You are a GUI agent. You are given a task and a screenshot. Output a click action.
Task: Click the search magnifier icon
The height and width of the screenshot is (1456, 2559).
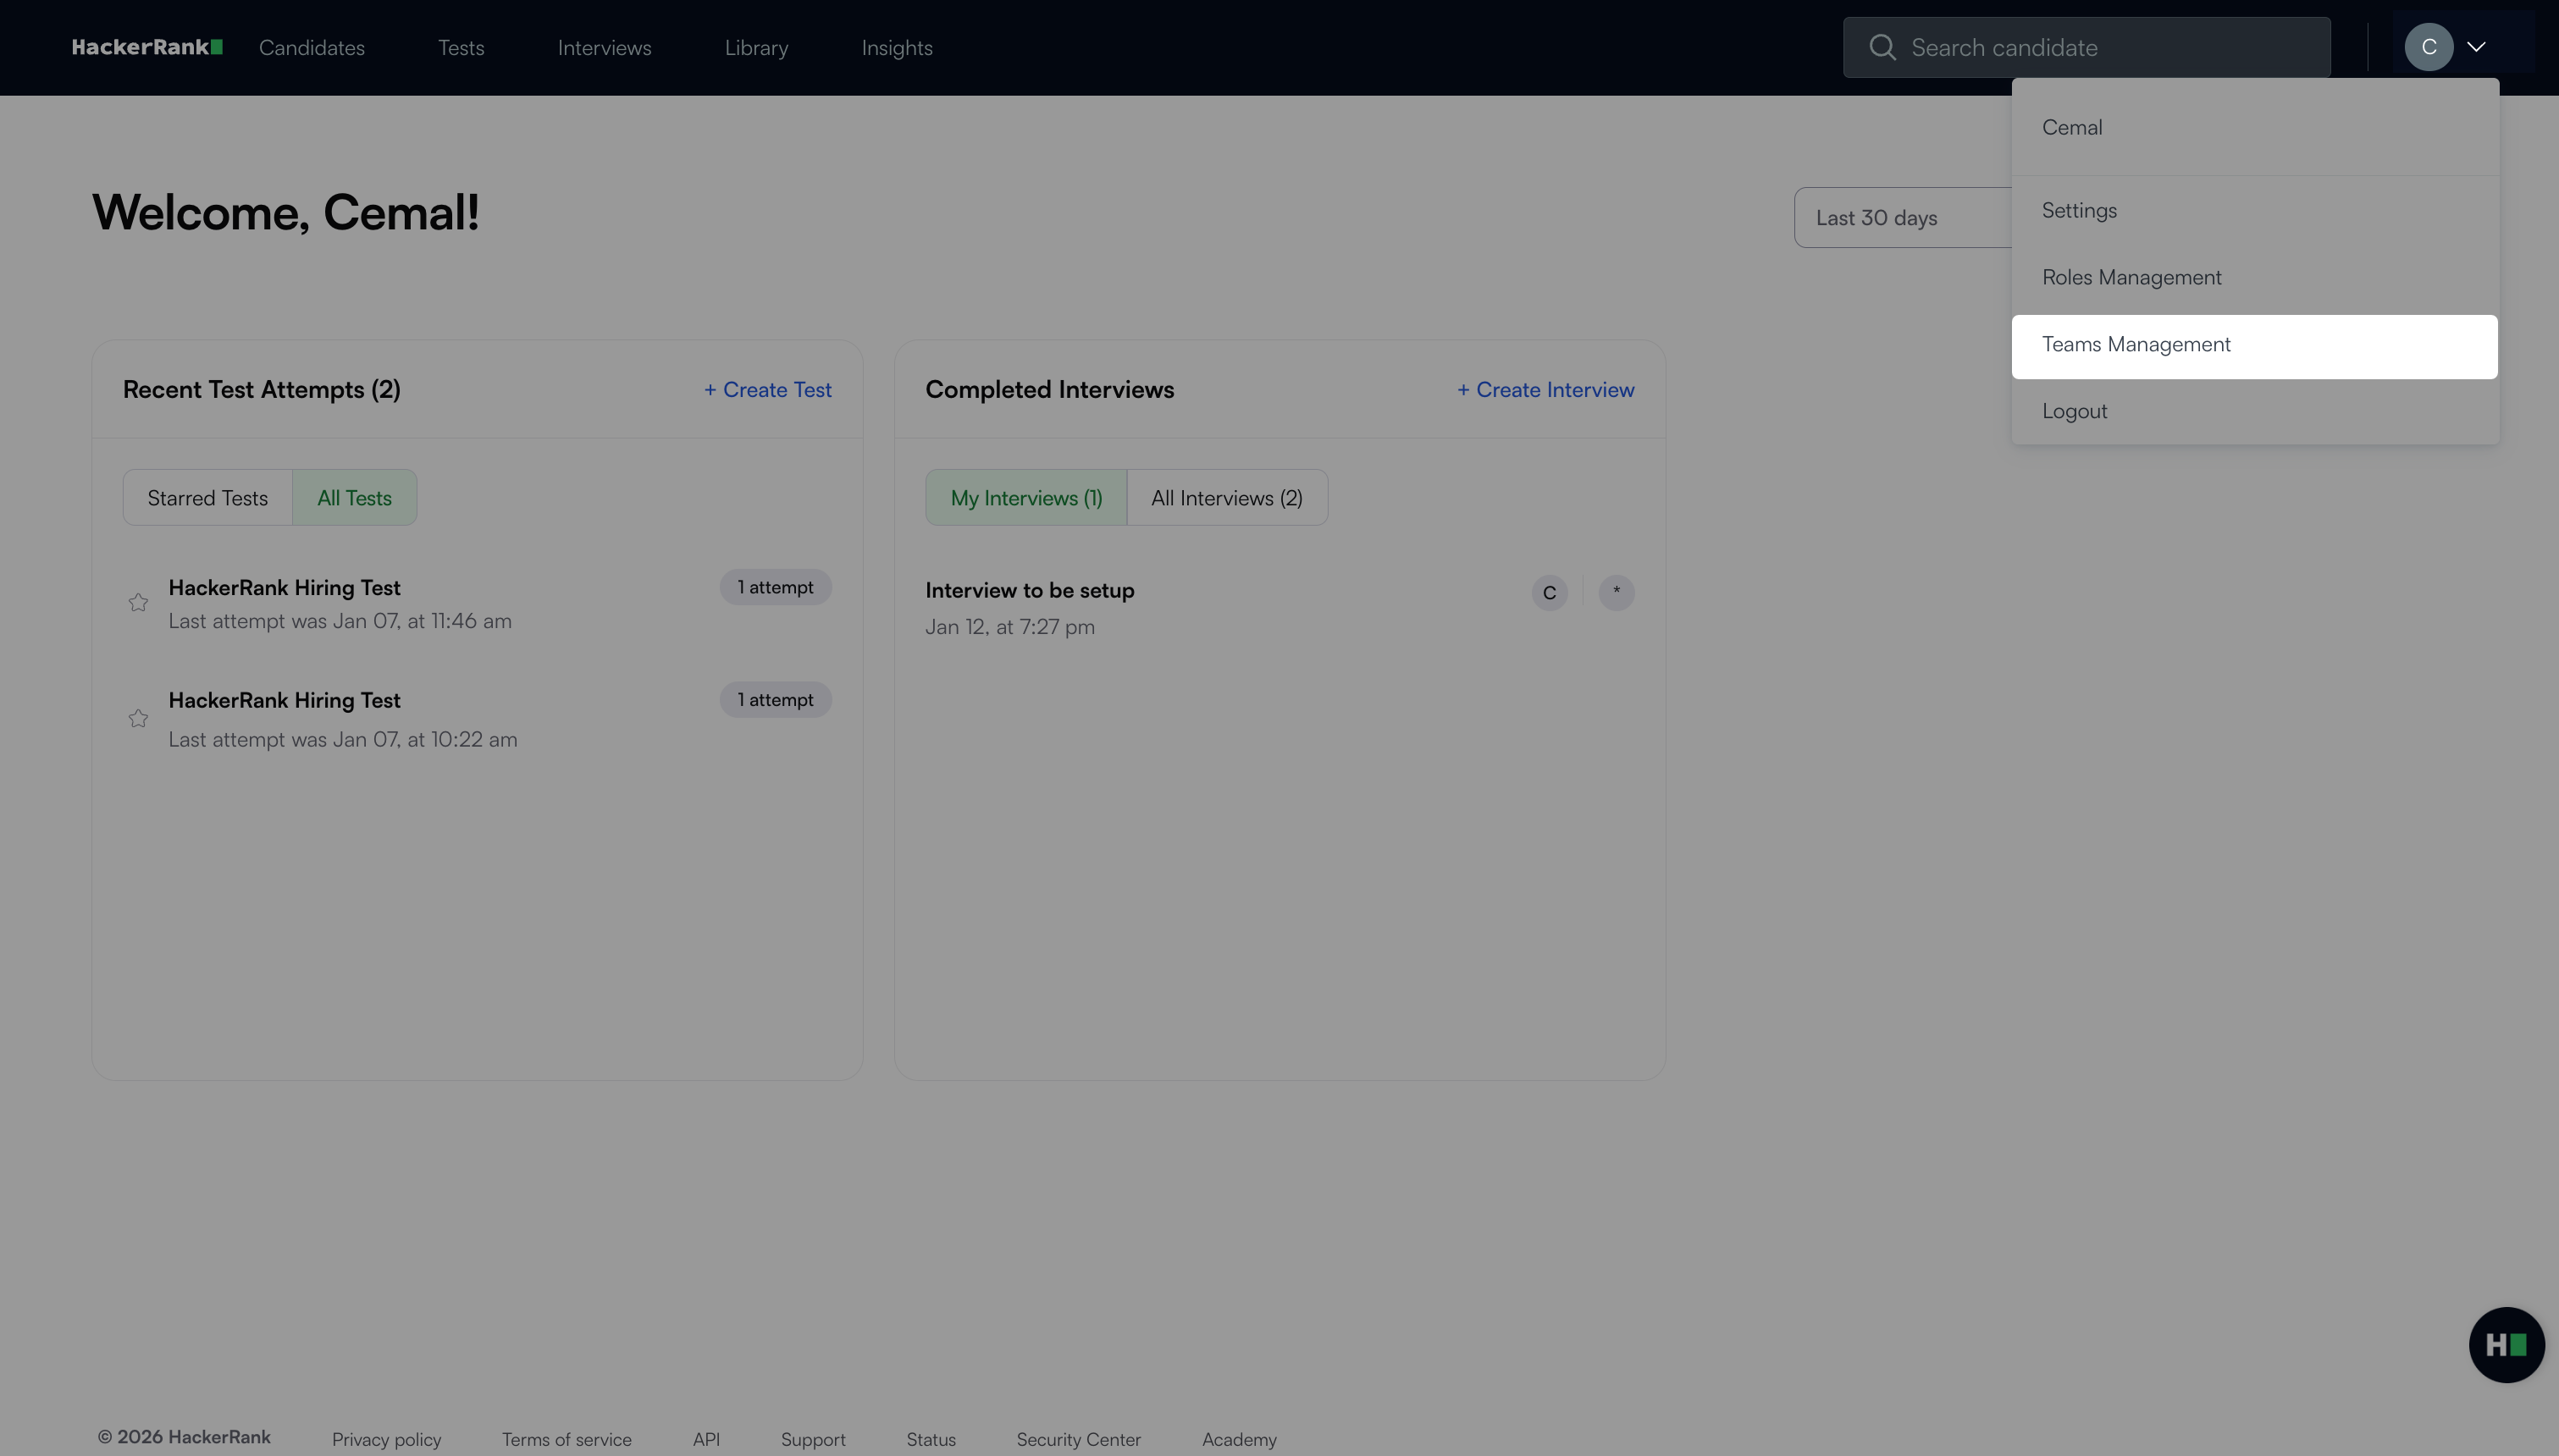coord(1882,47)
